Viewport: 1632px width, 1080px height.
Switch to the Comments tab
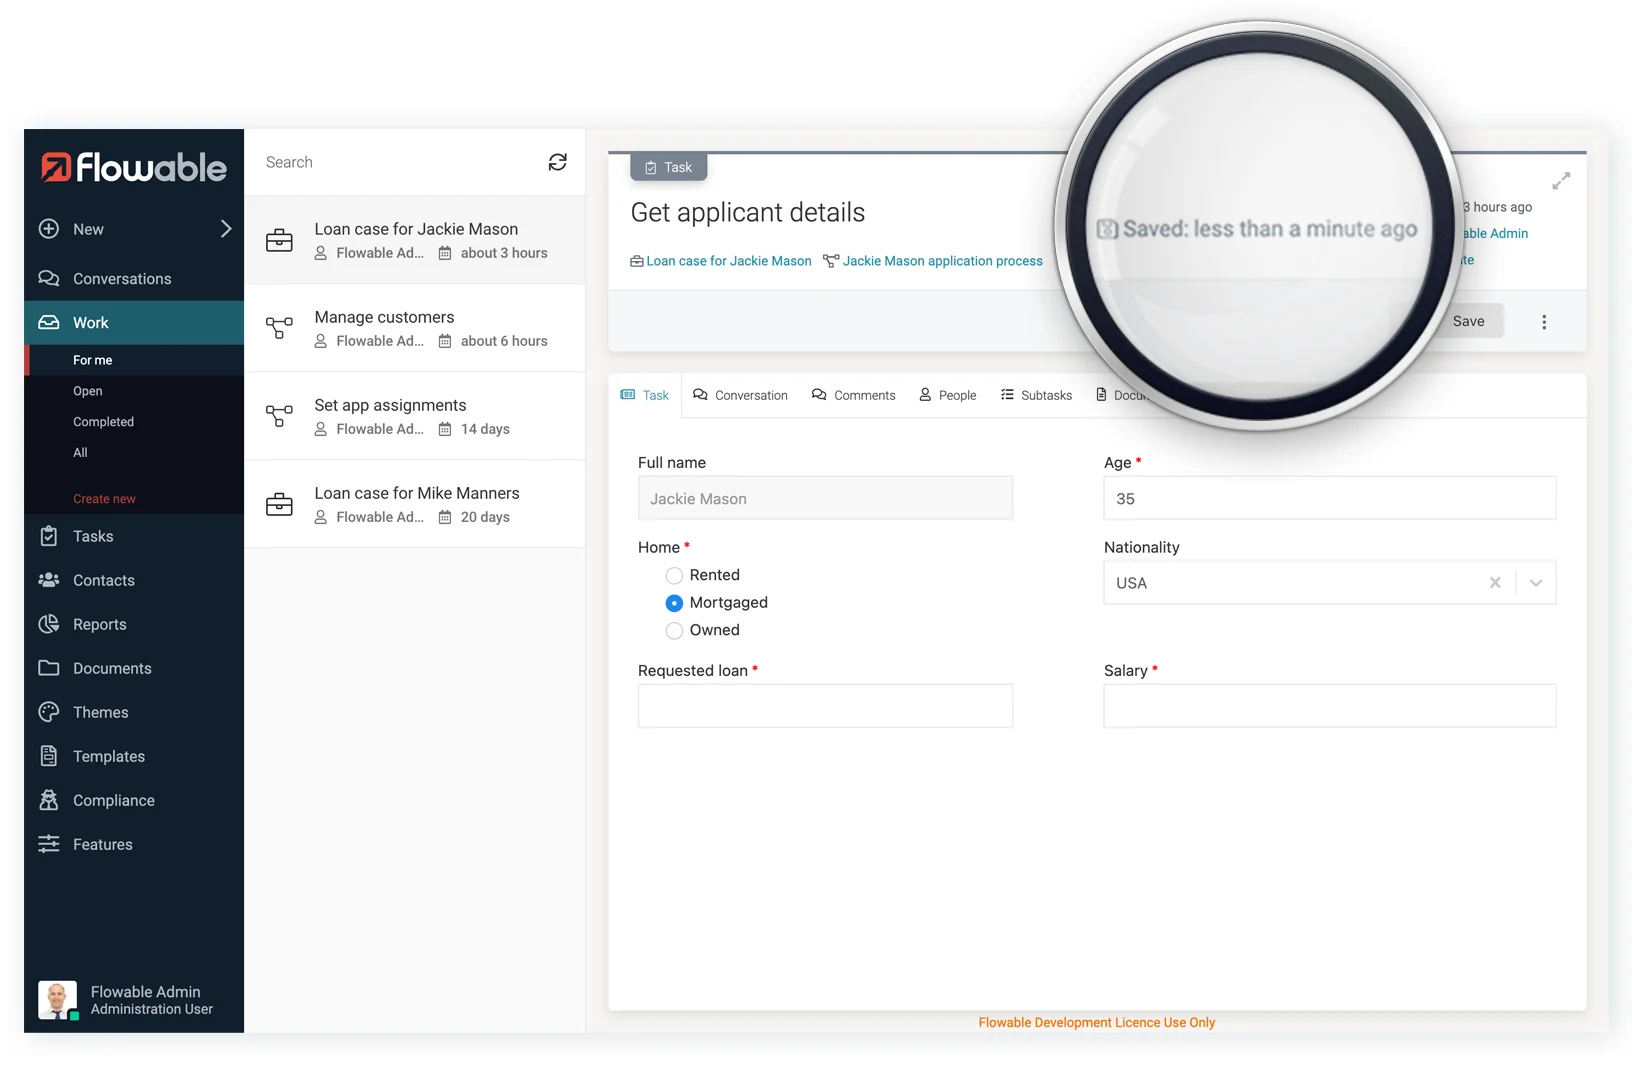coord(854,395)
